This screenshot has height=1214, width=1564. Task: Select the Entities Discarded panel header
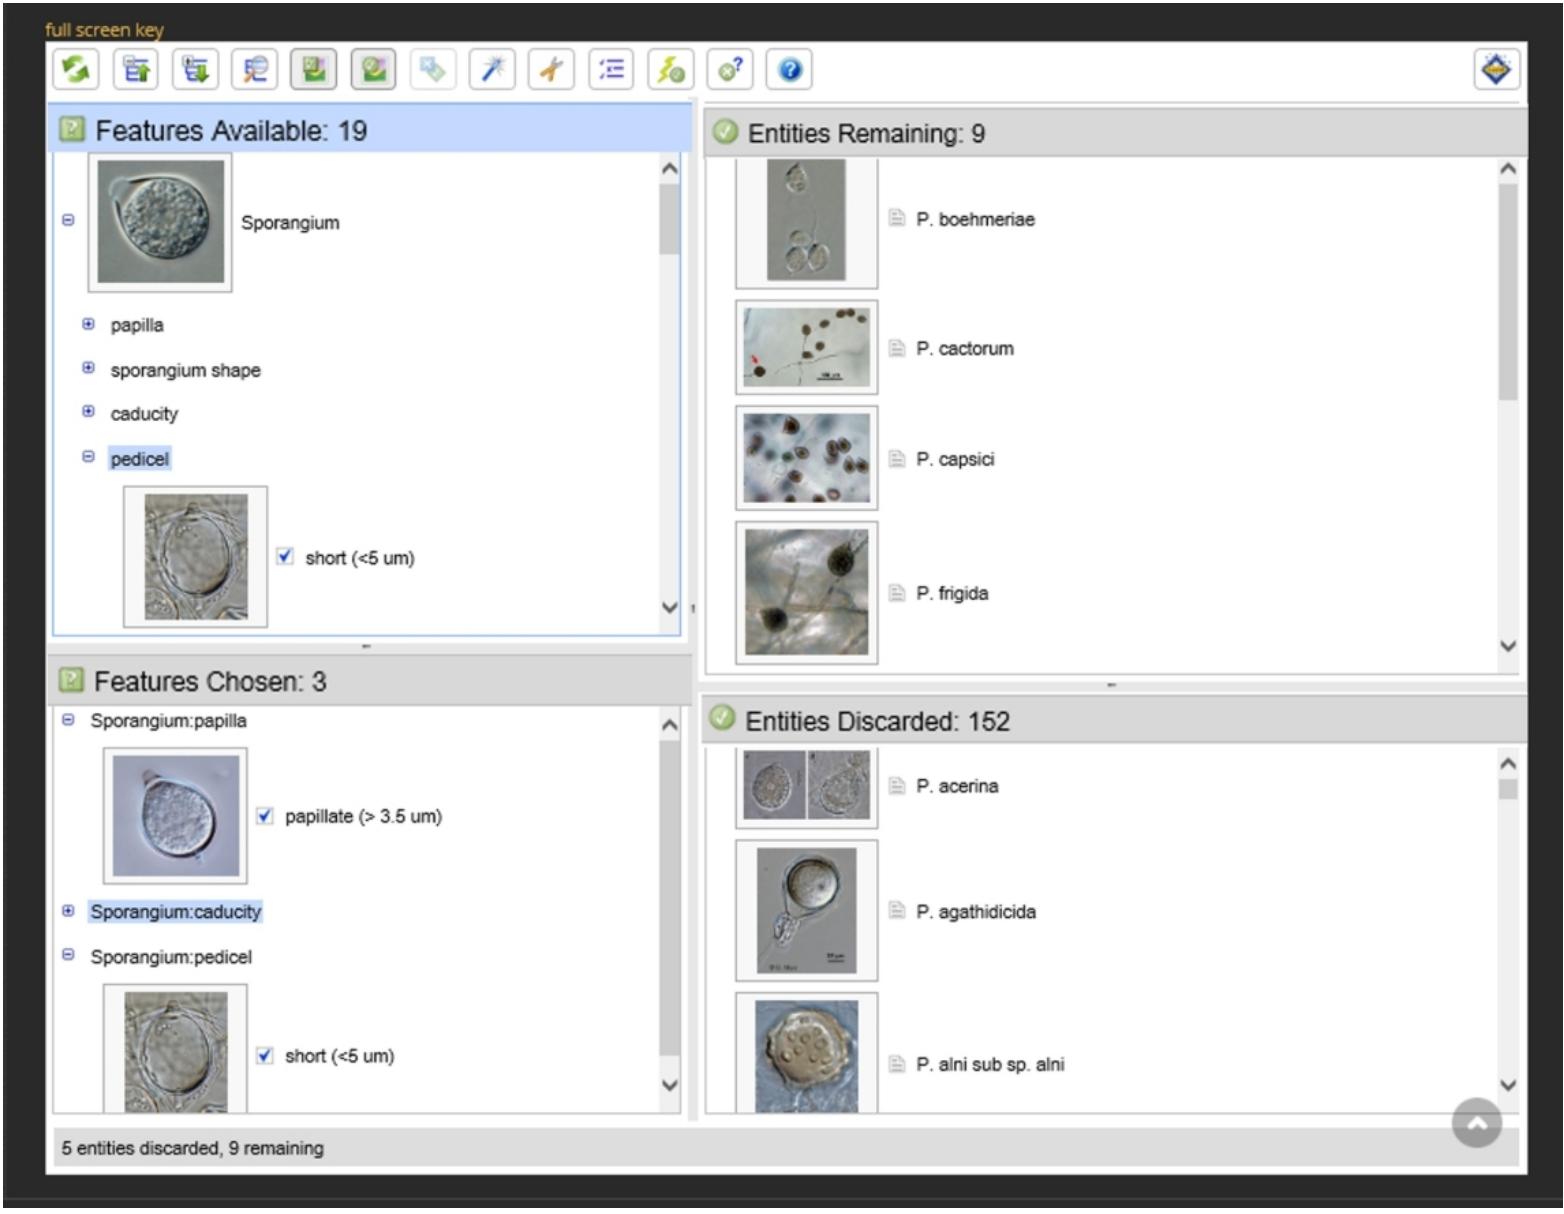click(1115, 721)
